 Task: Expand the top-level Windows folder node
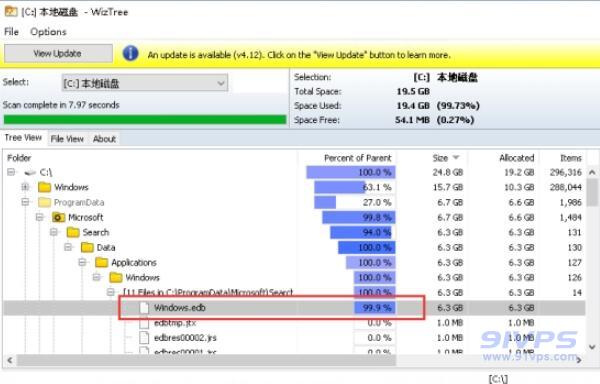click(25, 187)
